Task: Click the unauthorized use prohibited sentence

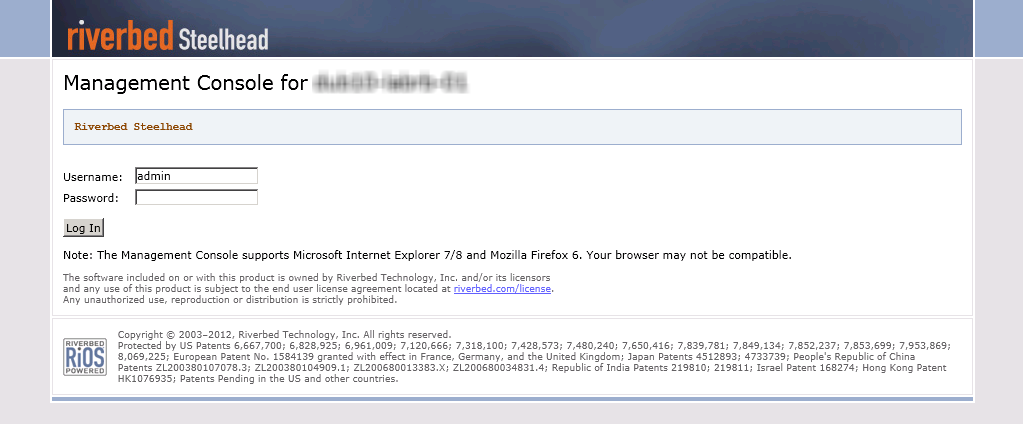Action: 230,300
